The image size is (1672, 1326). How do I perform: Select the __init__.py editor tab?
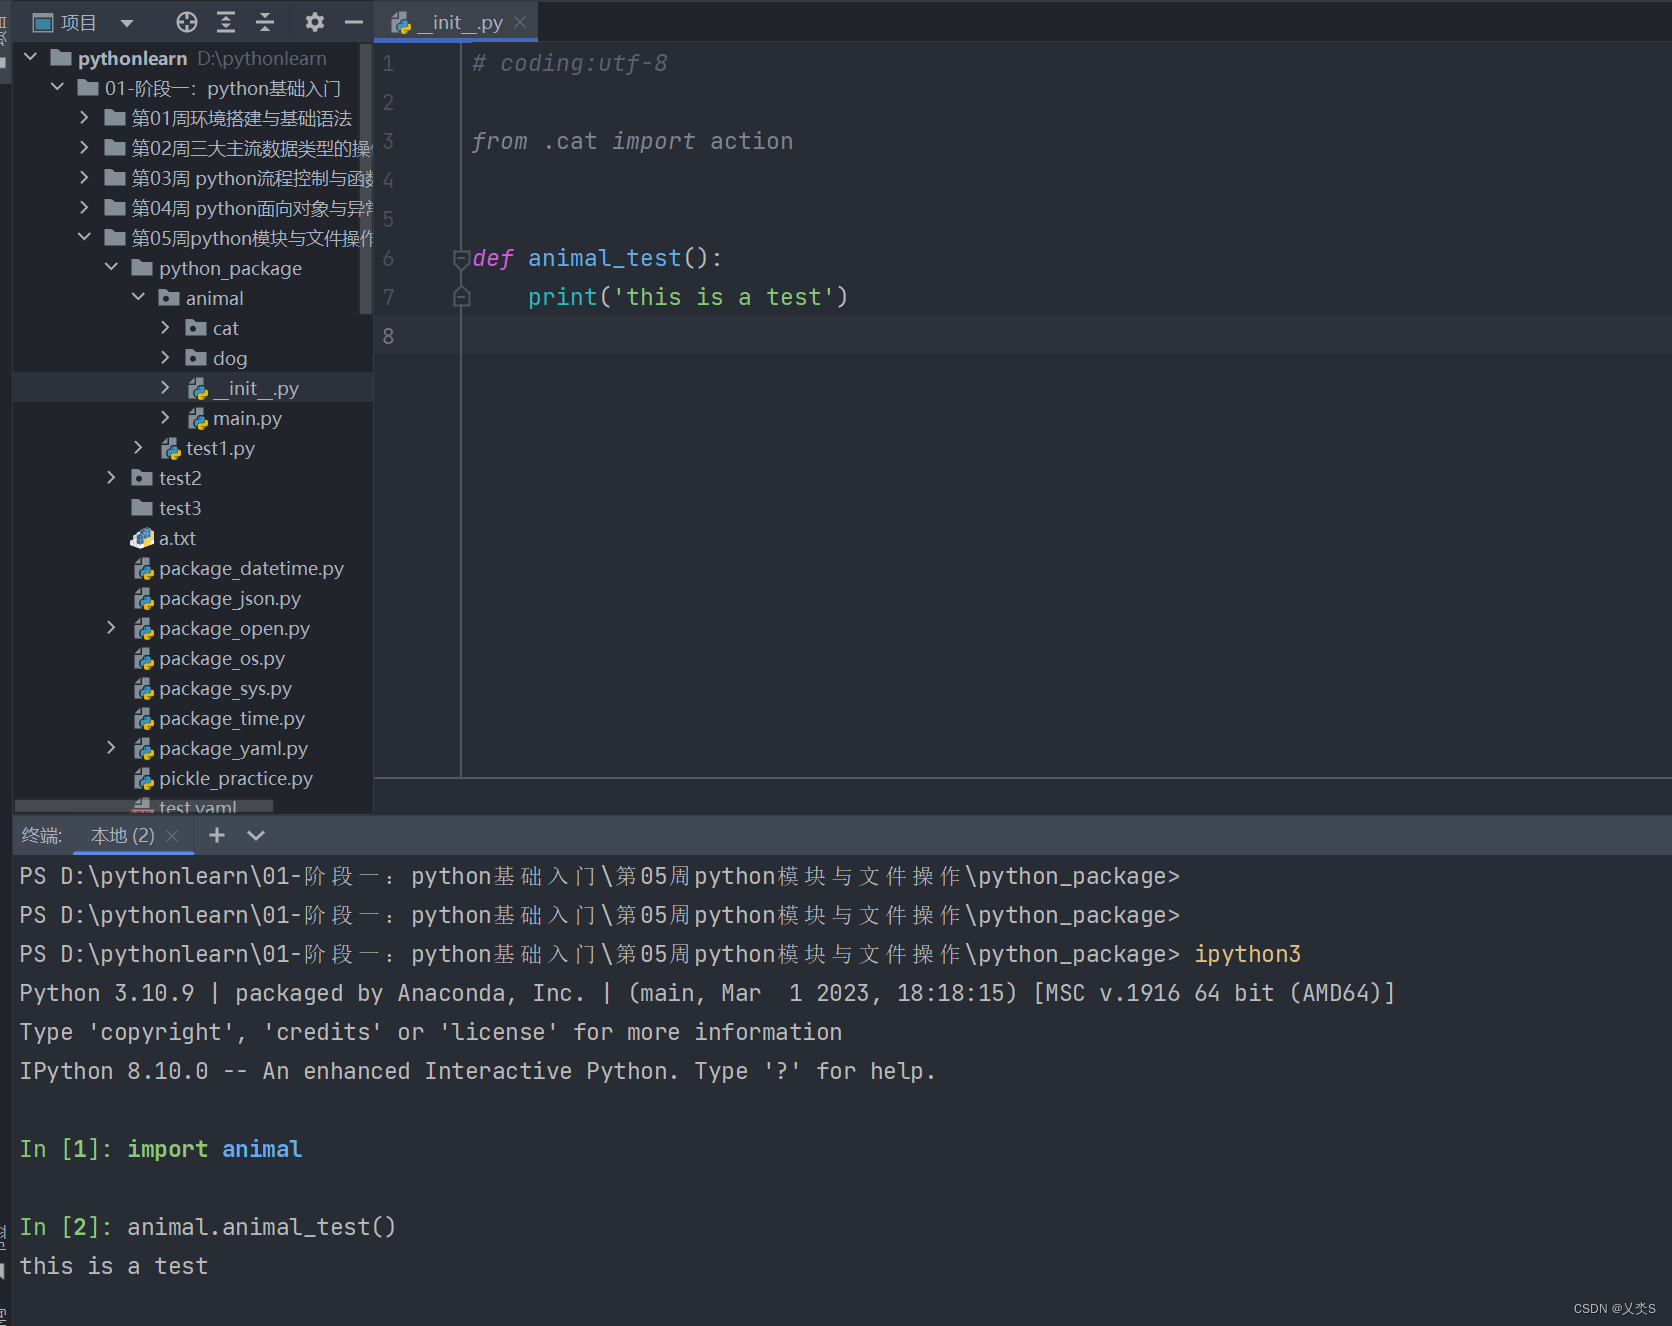(456, 22)
